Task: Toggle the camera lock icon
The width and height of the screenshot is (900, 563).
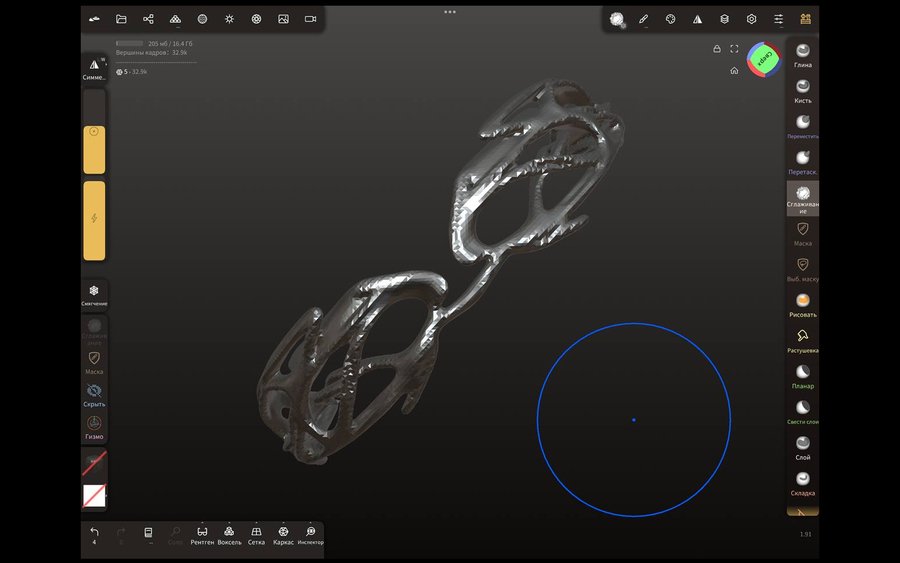Action: click(x=717, y=49)
